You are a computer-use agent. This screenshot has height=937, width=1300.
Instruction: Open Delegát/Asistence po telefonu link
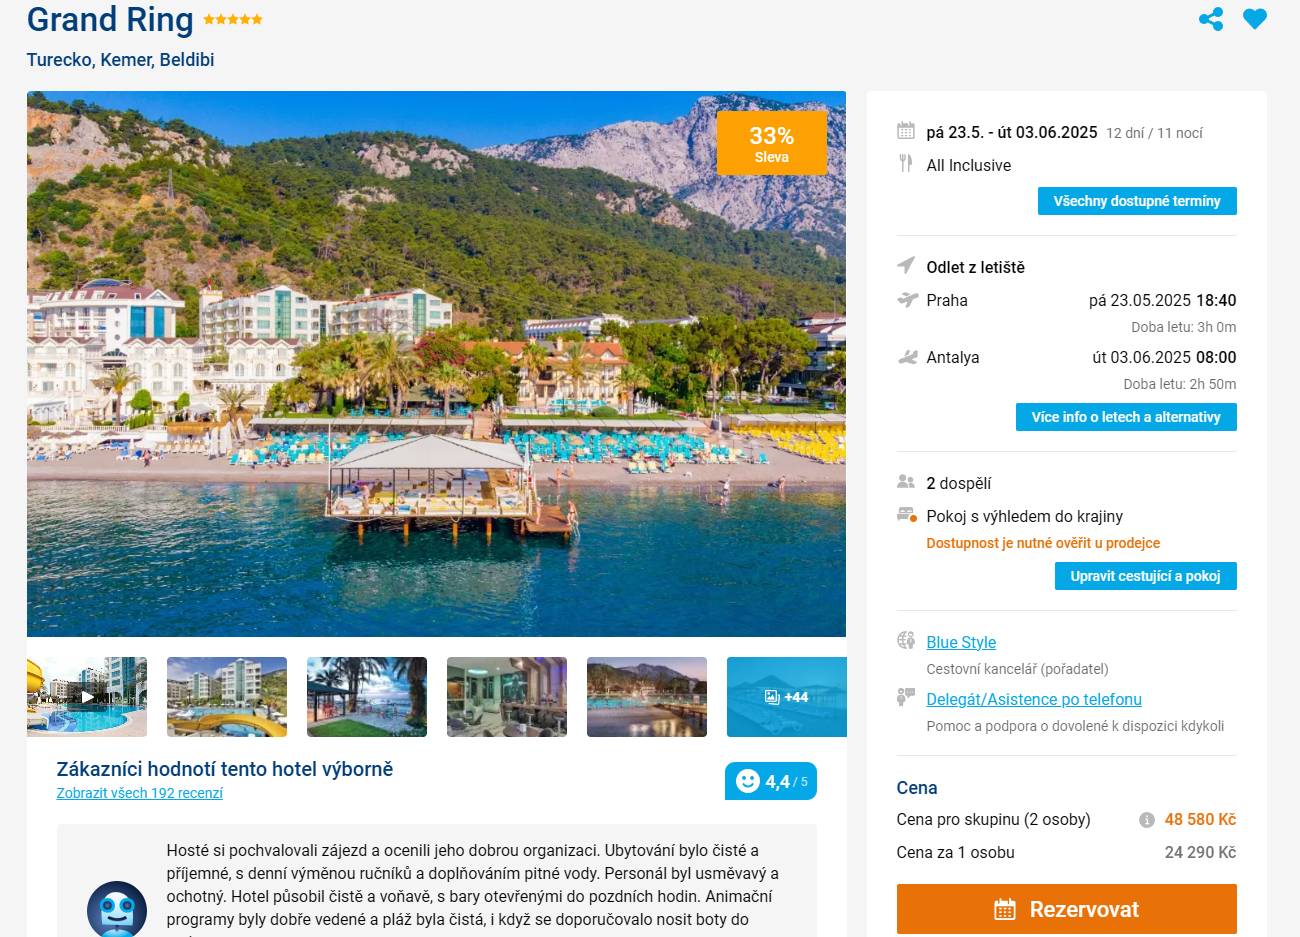click(1034, 699)
